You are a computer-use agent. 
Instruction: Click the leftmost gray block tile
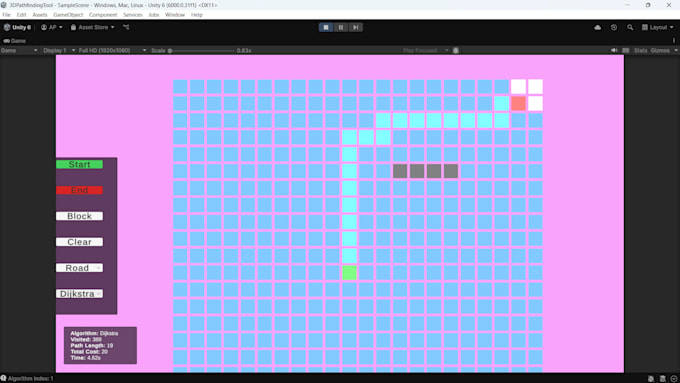coord(400,171)
